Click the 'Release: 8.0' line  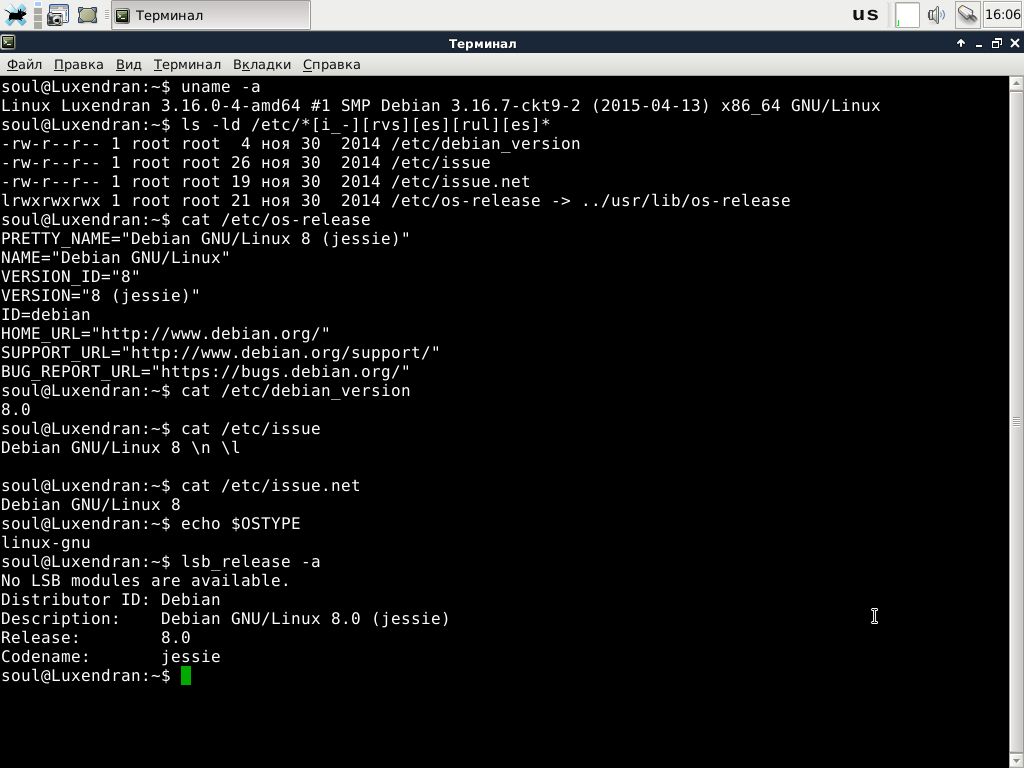[x=95, y=637]
